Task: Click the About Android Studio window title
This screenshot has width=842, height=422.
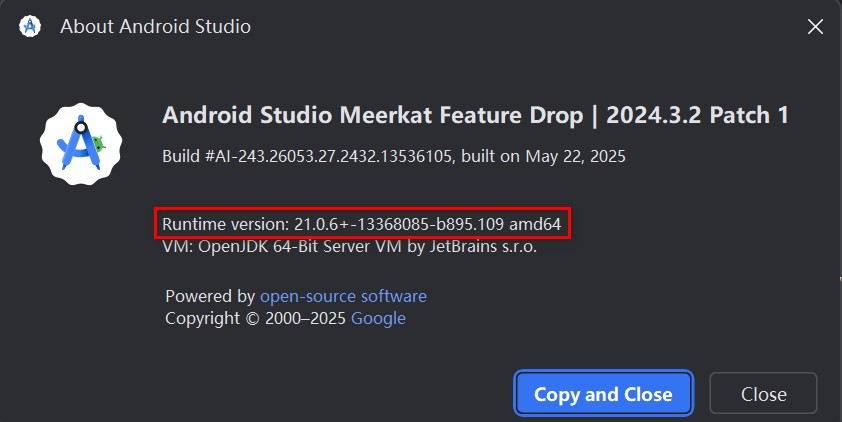Action: (155, 27)
